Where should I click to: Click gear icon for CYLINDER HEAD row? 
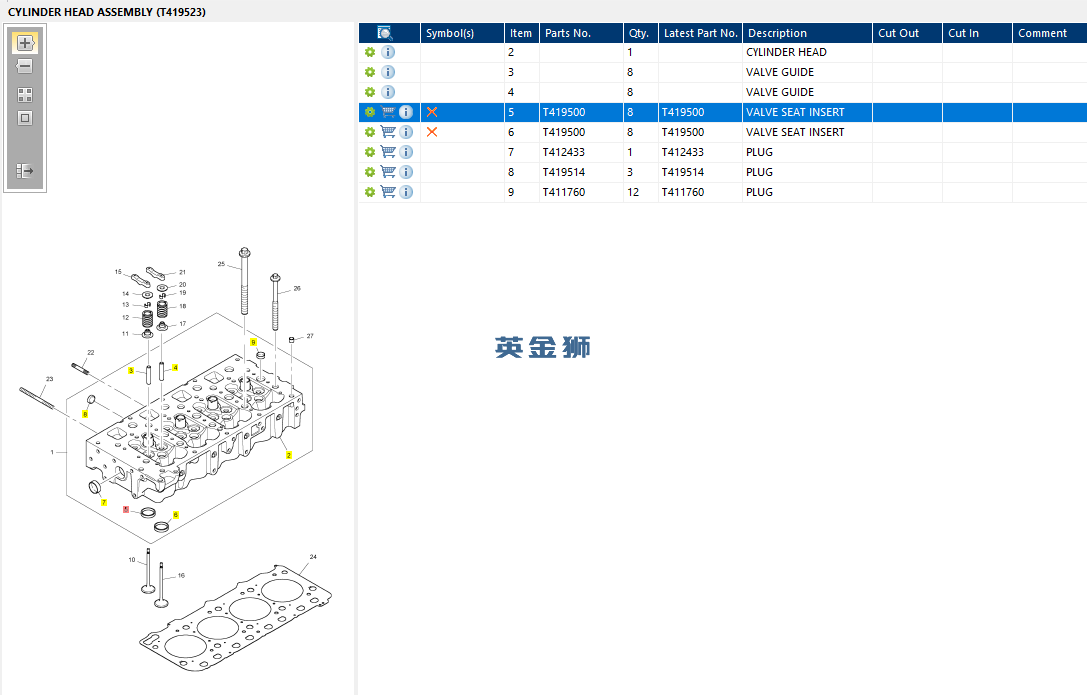370,52
